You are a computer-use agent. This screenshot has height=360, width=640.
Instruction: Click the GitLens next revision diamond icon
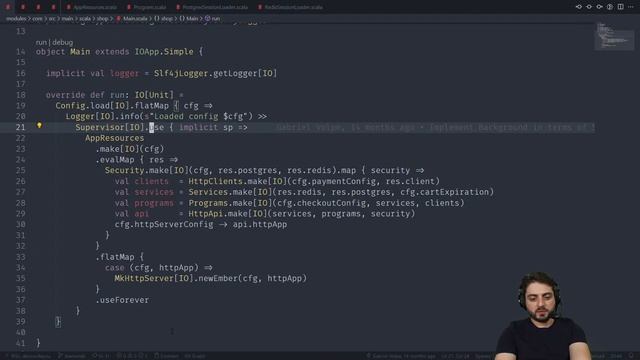(599, 7)
